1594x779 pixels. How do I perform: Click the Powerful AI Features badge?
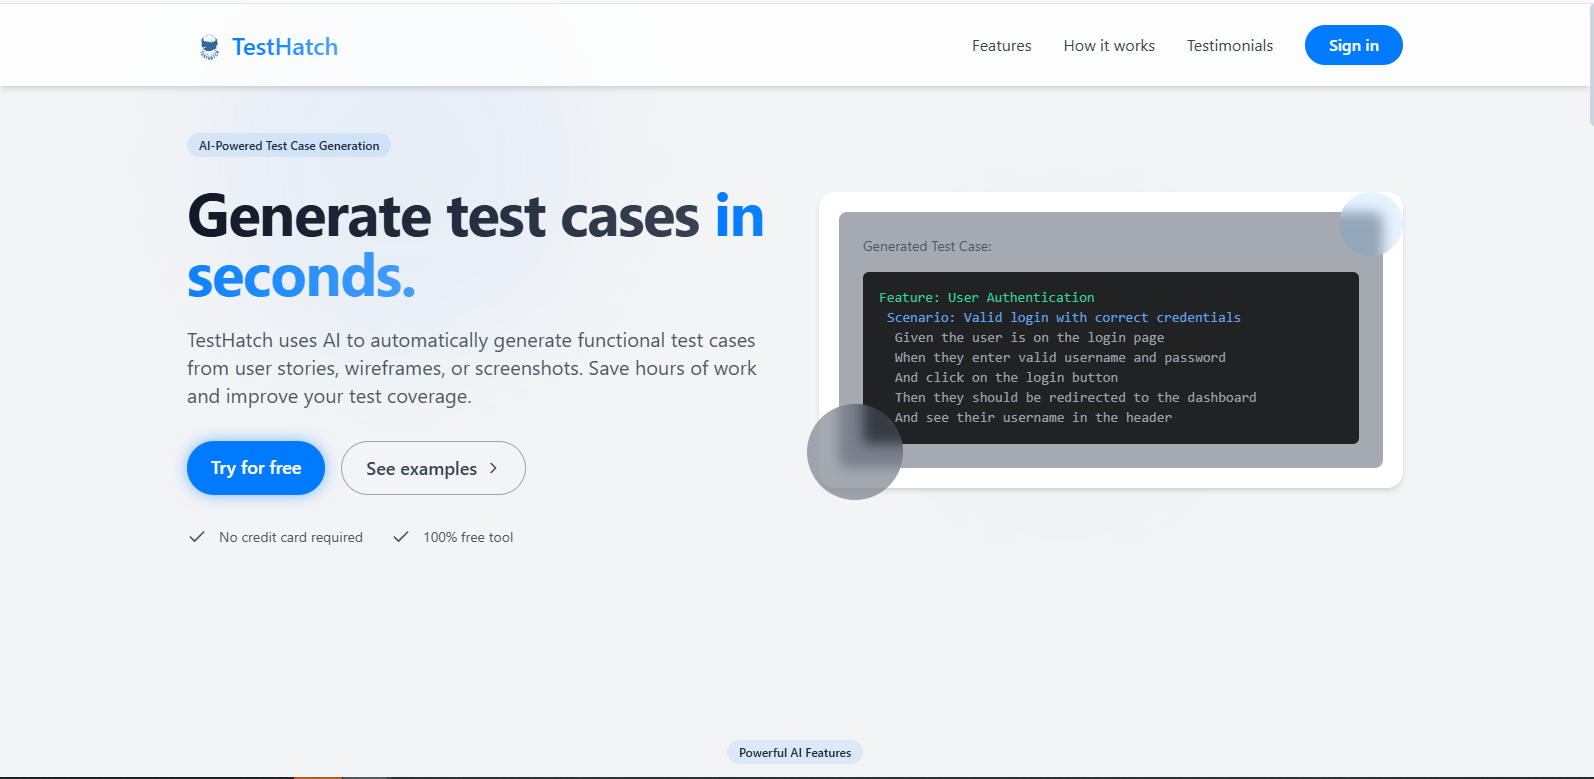click(x=795, y=753)
